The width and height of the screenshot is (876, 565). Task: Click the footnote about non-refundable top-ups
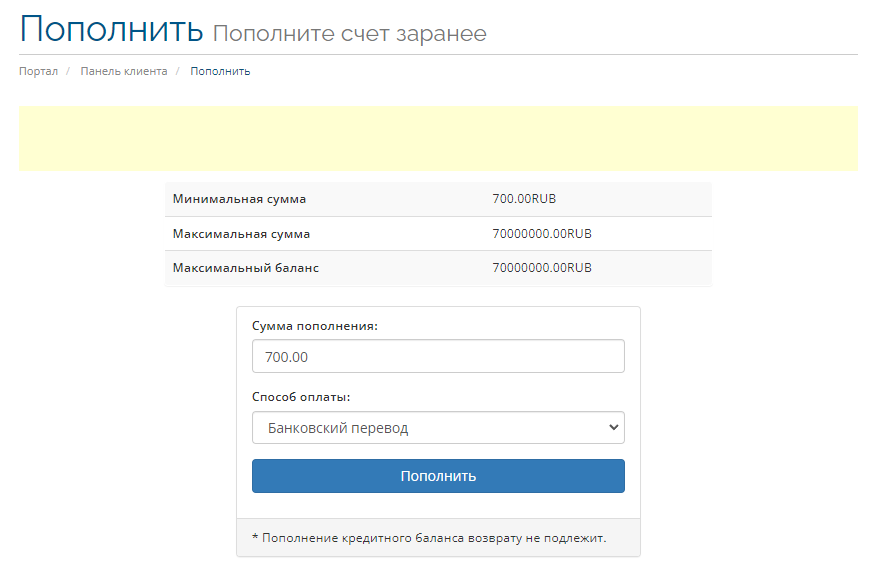[429, 538]
